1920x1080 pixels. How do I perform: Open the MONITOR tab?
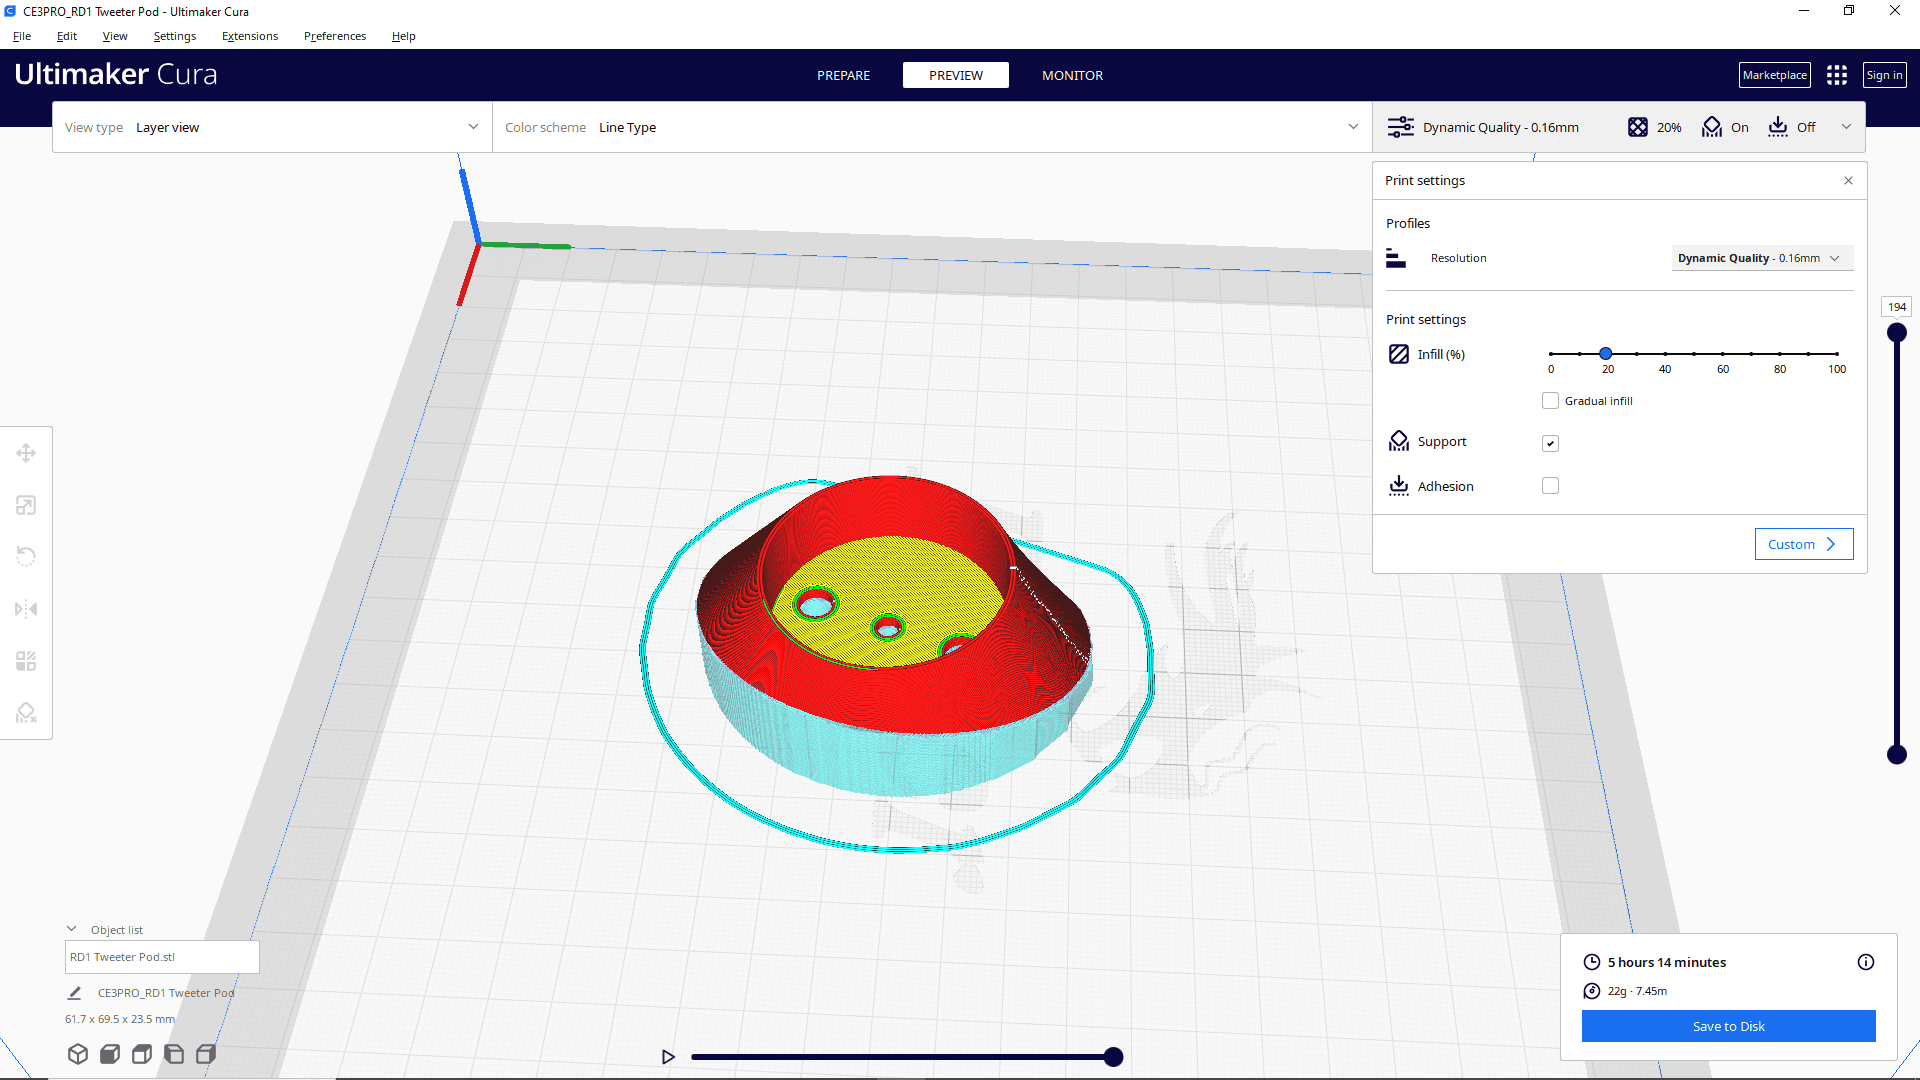[1072, 75]
